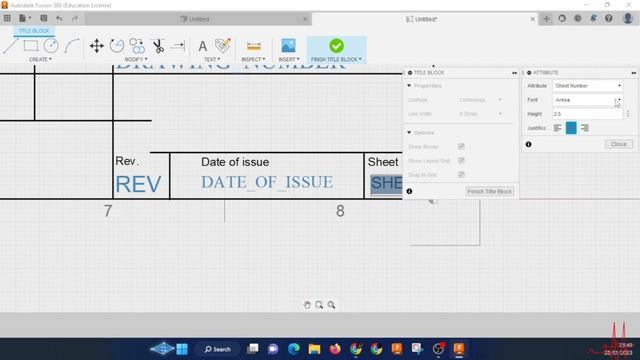Click the taskbar Search box
The height and width of the screenshot is (360, 640).
[218, 349]
